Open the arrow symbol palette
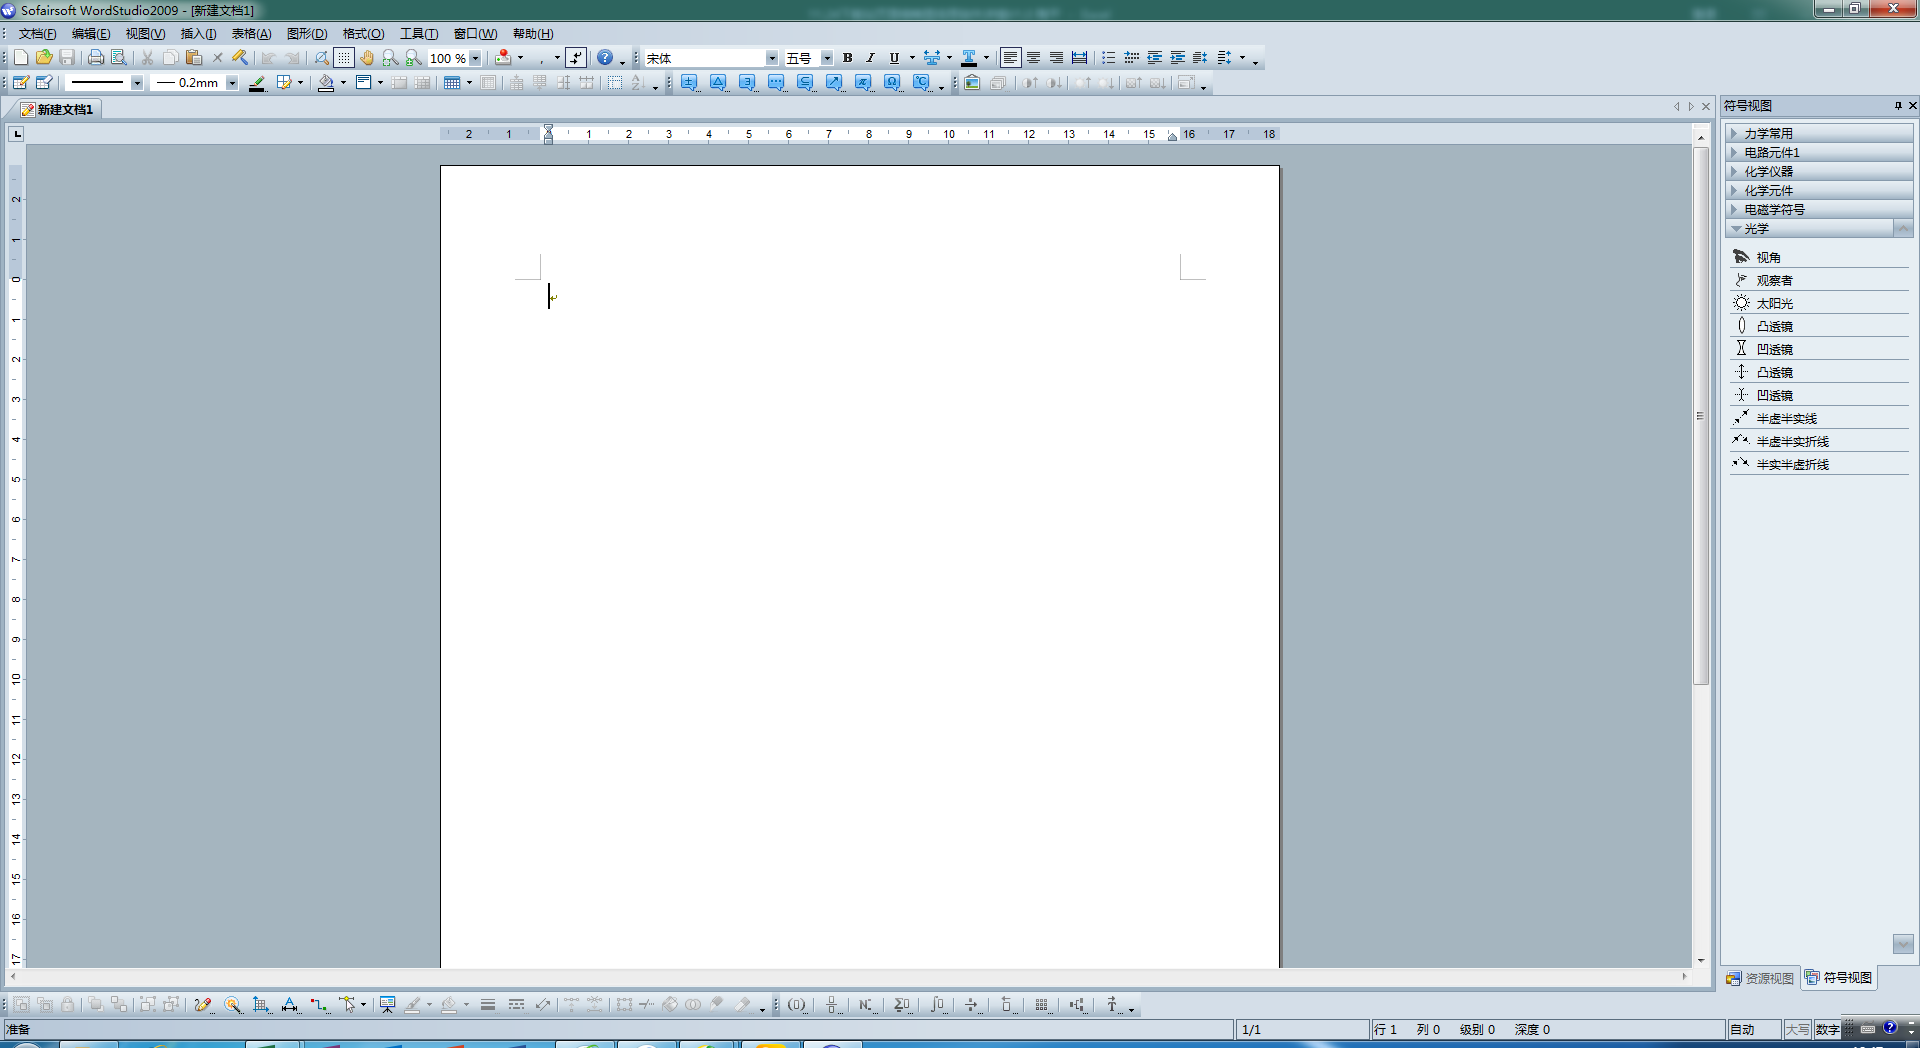The height and width of the screenshot is (1048, 1920). coord(834,83)
